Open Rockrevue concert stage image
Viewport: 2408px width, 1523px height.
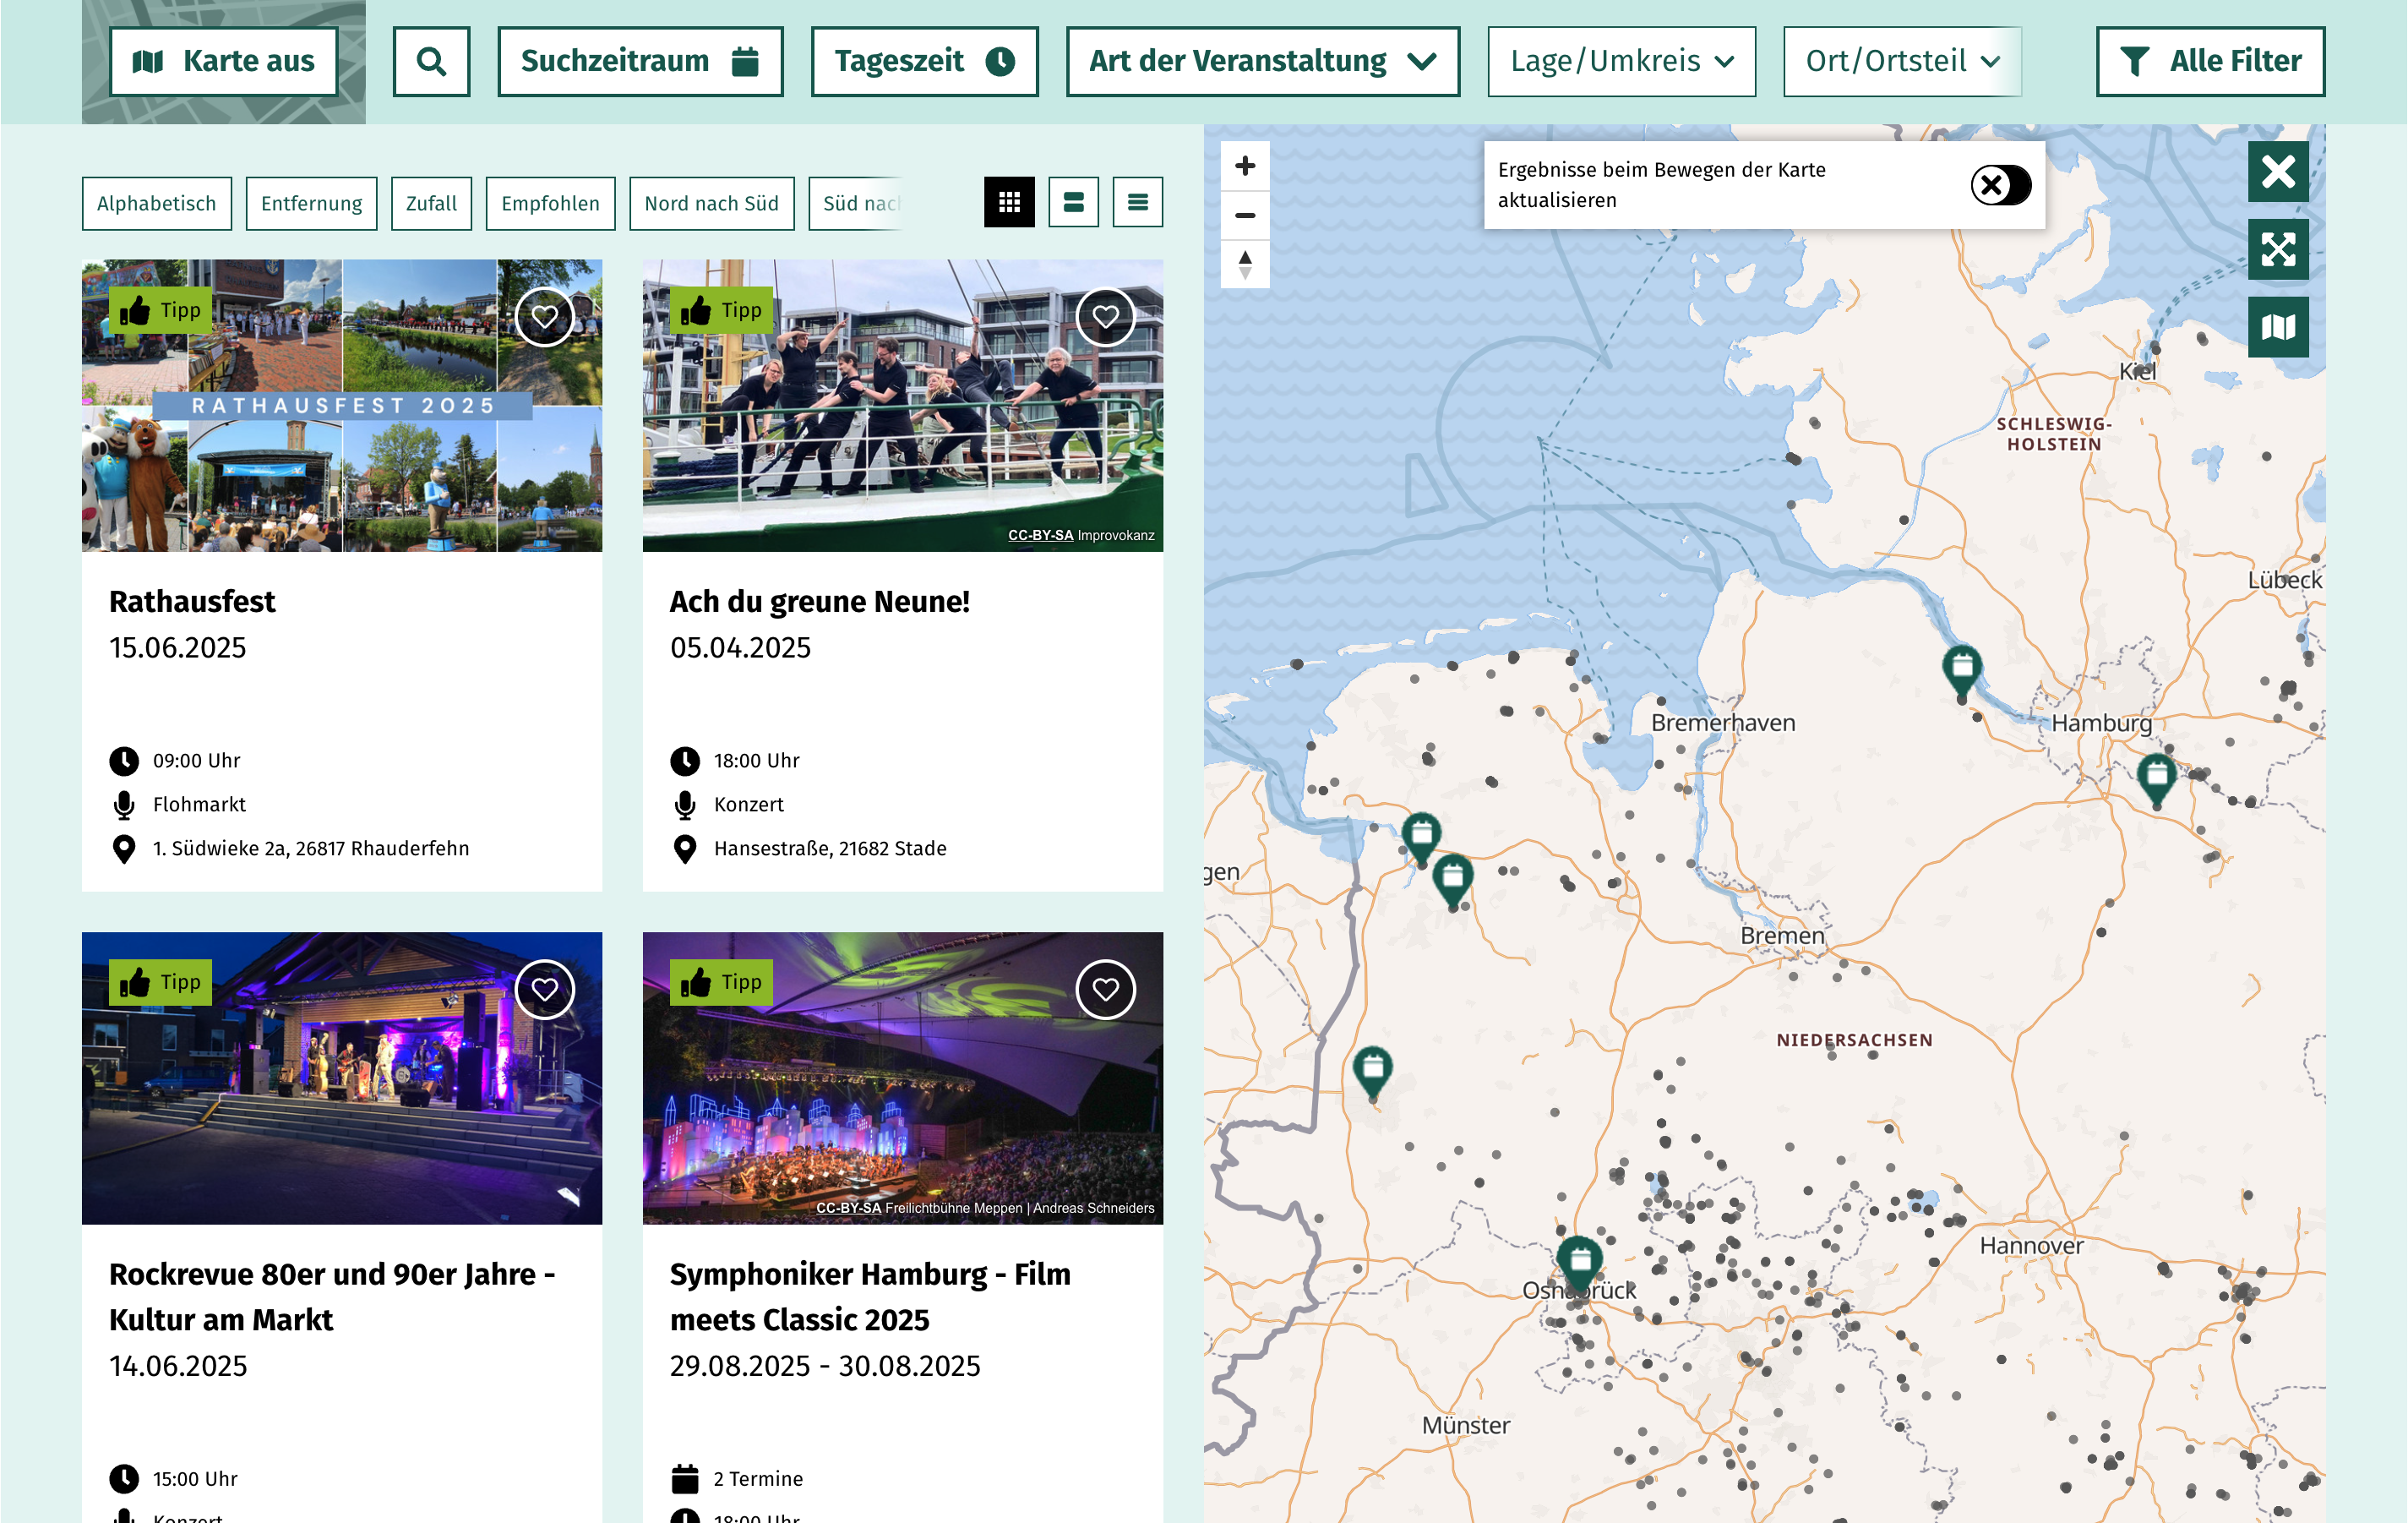click(342, 1078)
